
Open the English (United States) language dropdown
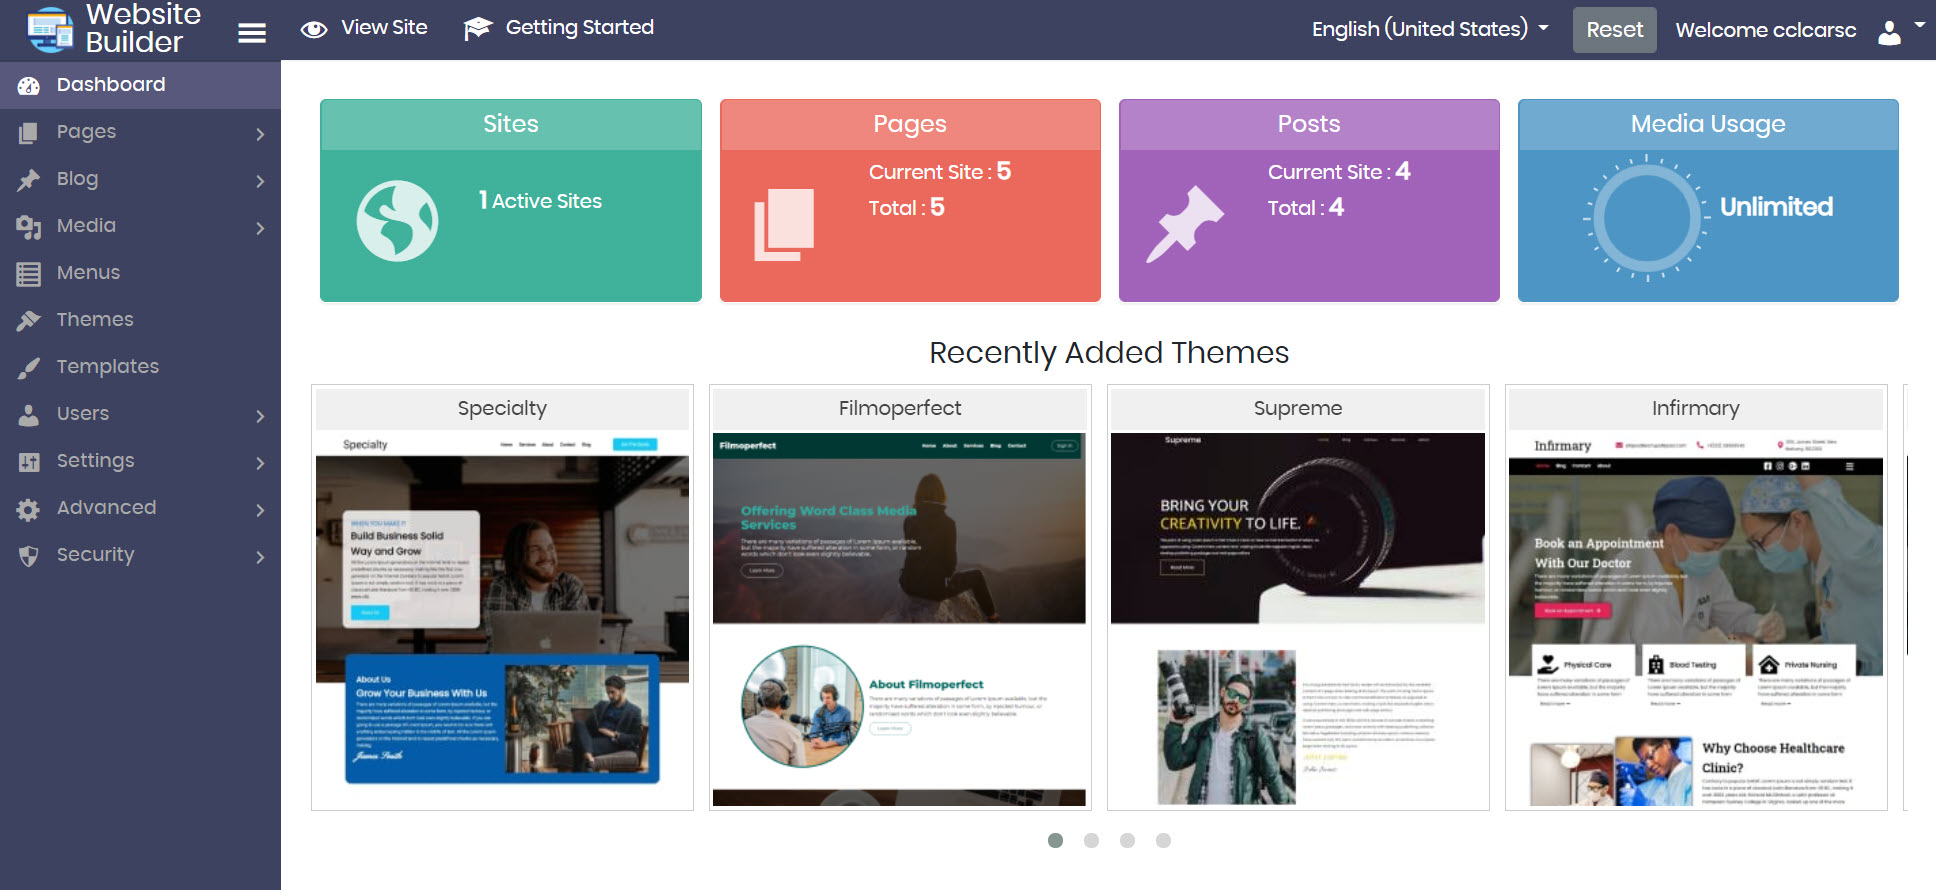click(x=1430, y=29)
